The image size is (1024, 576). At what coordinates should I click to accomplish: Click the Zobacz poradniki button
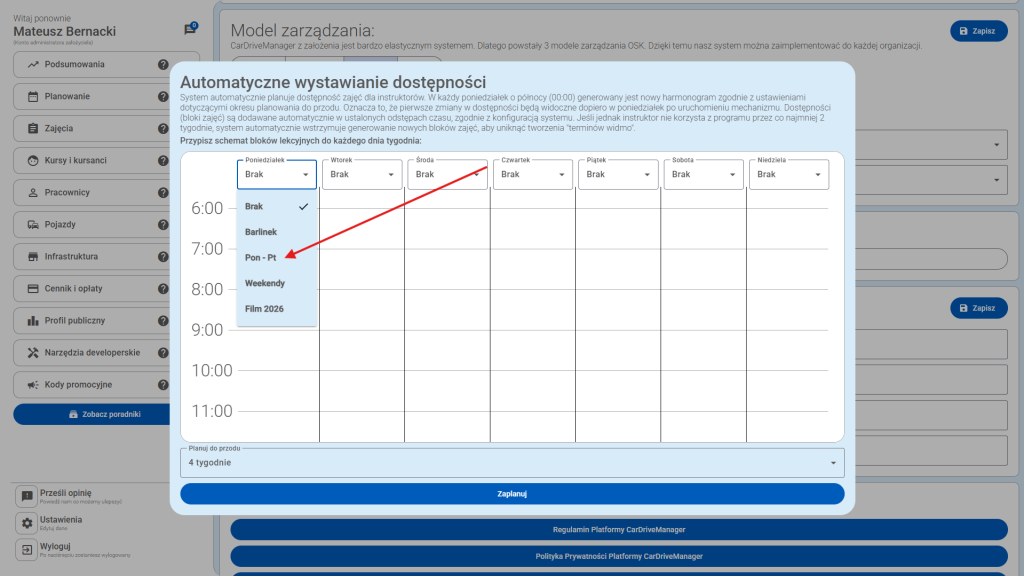tap(106, 414)
